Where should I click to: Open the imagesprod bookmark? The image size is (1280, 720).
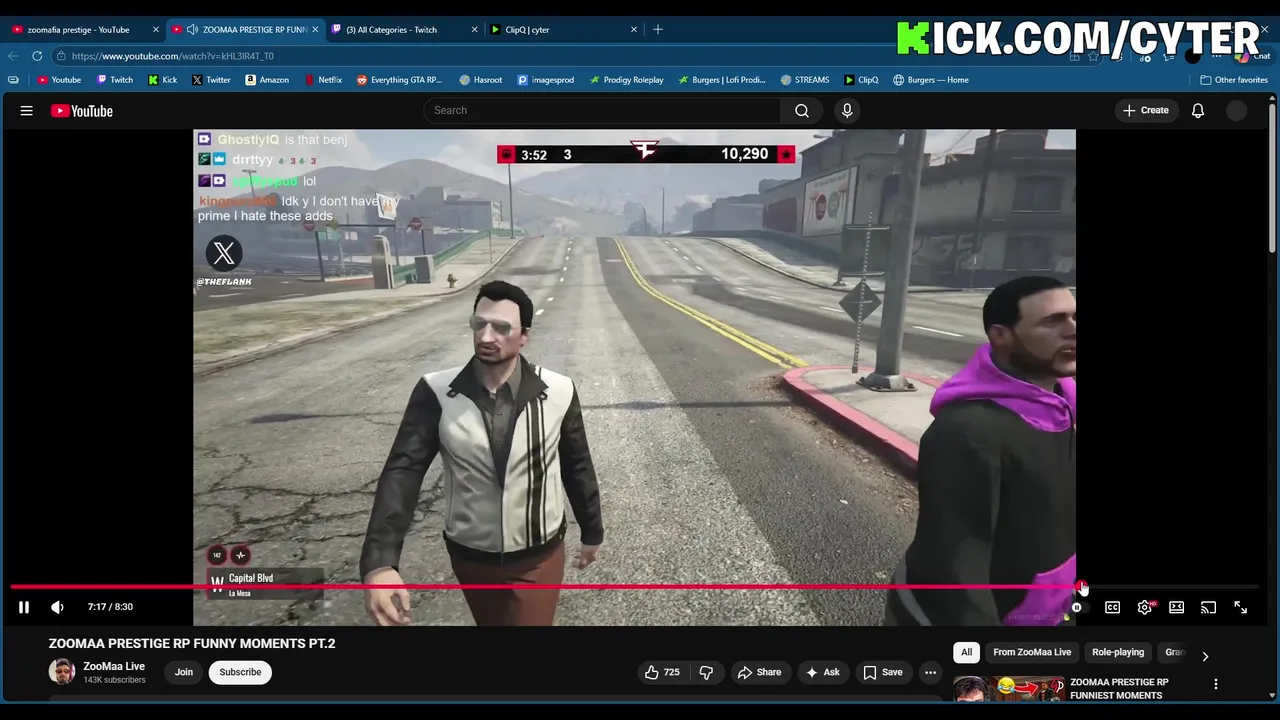pos(546,80)
